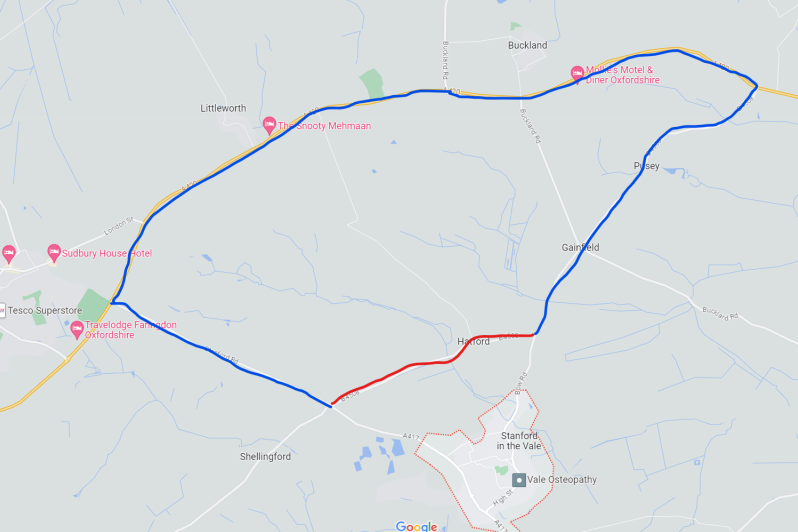The height and width of the screenshot is (532, 798).
Task: Click The Snooty Mehmaan hotel pin icon
Action: click(269, 125)
